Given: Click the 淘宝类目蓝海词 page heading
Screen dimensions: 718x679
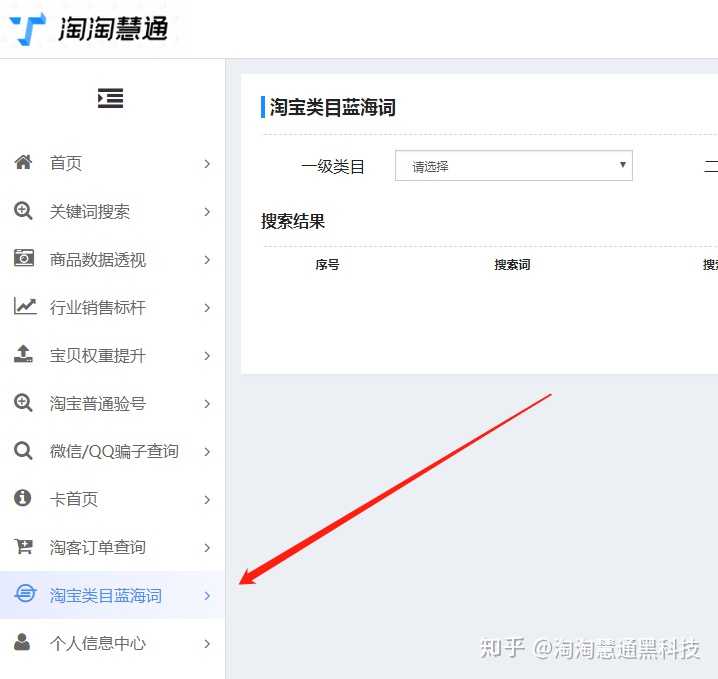Looking at the screenshot, I should pos(332,107).
